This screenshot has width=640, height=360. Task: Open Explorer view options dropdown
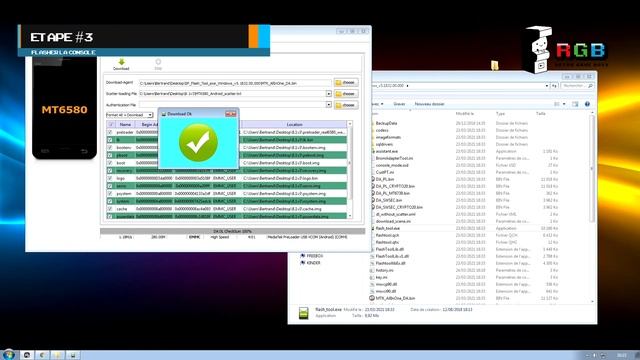click(564, 104)
